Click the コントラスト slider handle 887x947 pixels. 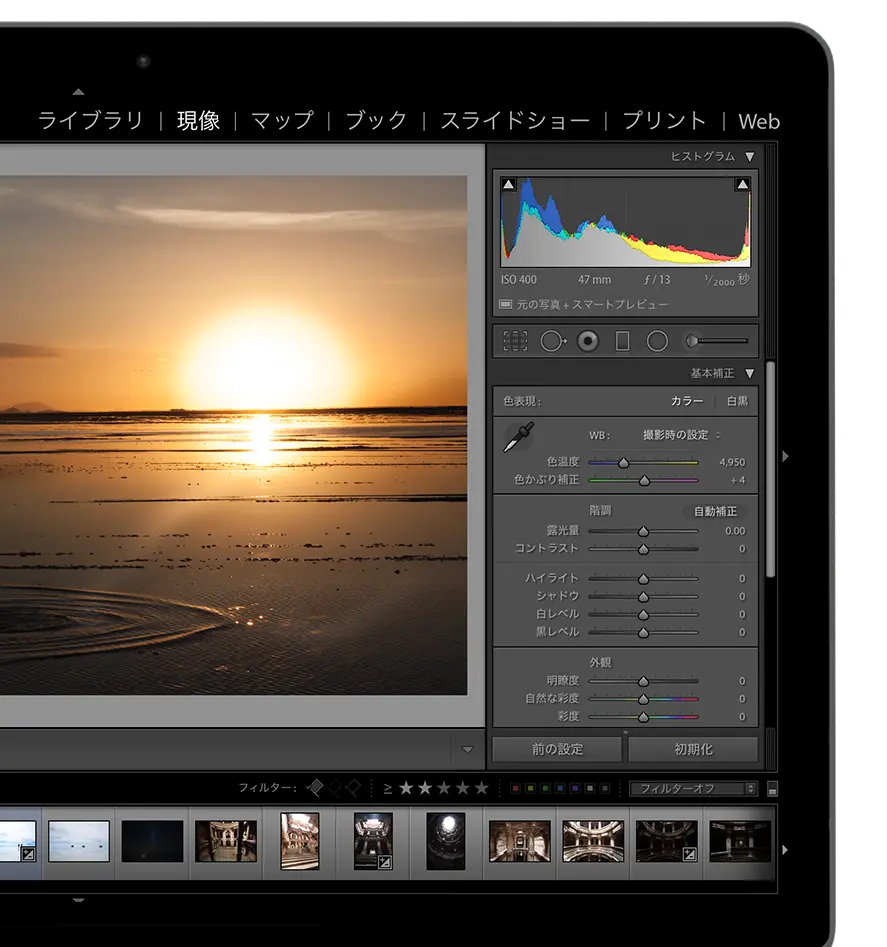click(643, 549)
